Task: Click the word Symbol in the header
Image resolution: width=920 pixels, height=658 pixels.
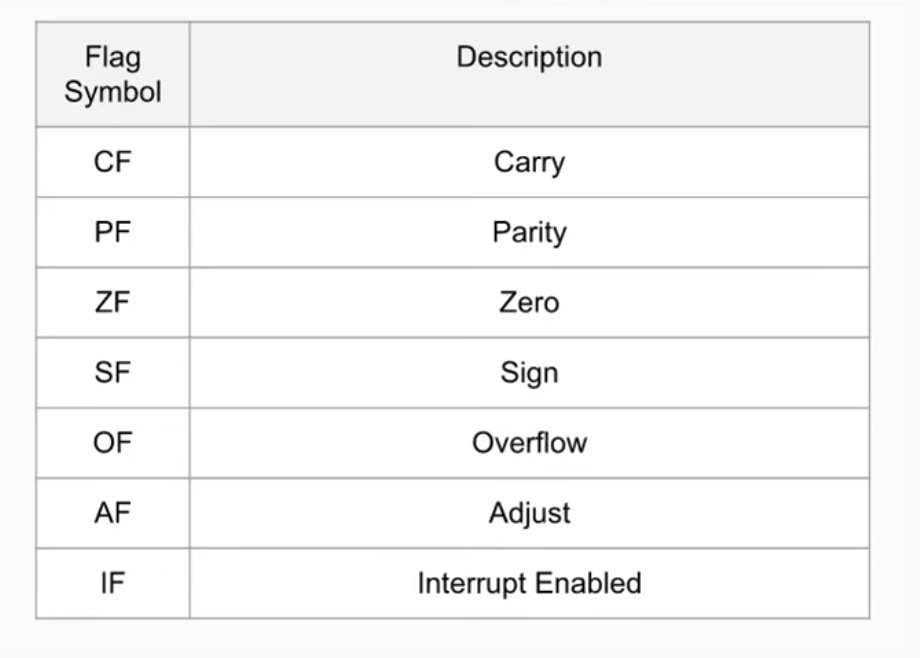Action: (112, 92)
